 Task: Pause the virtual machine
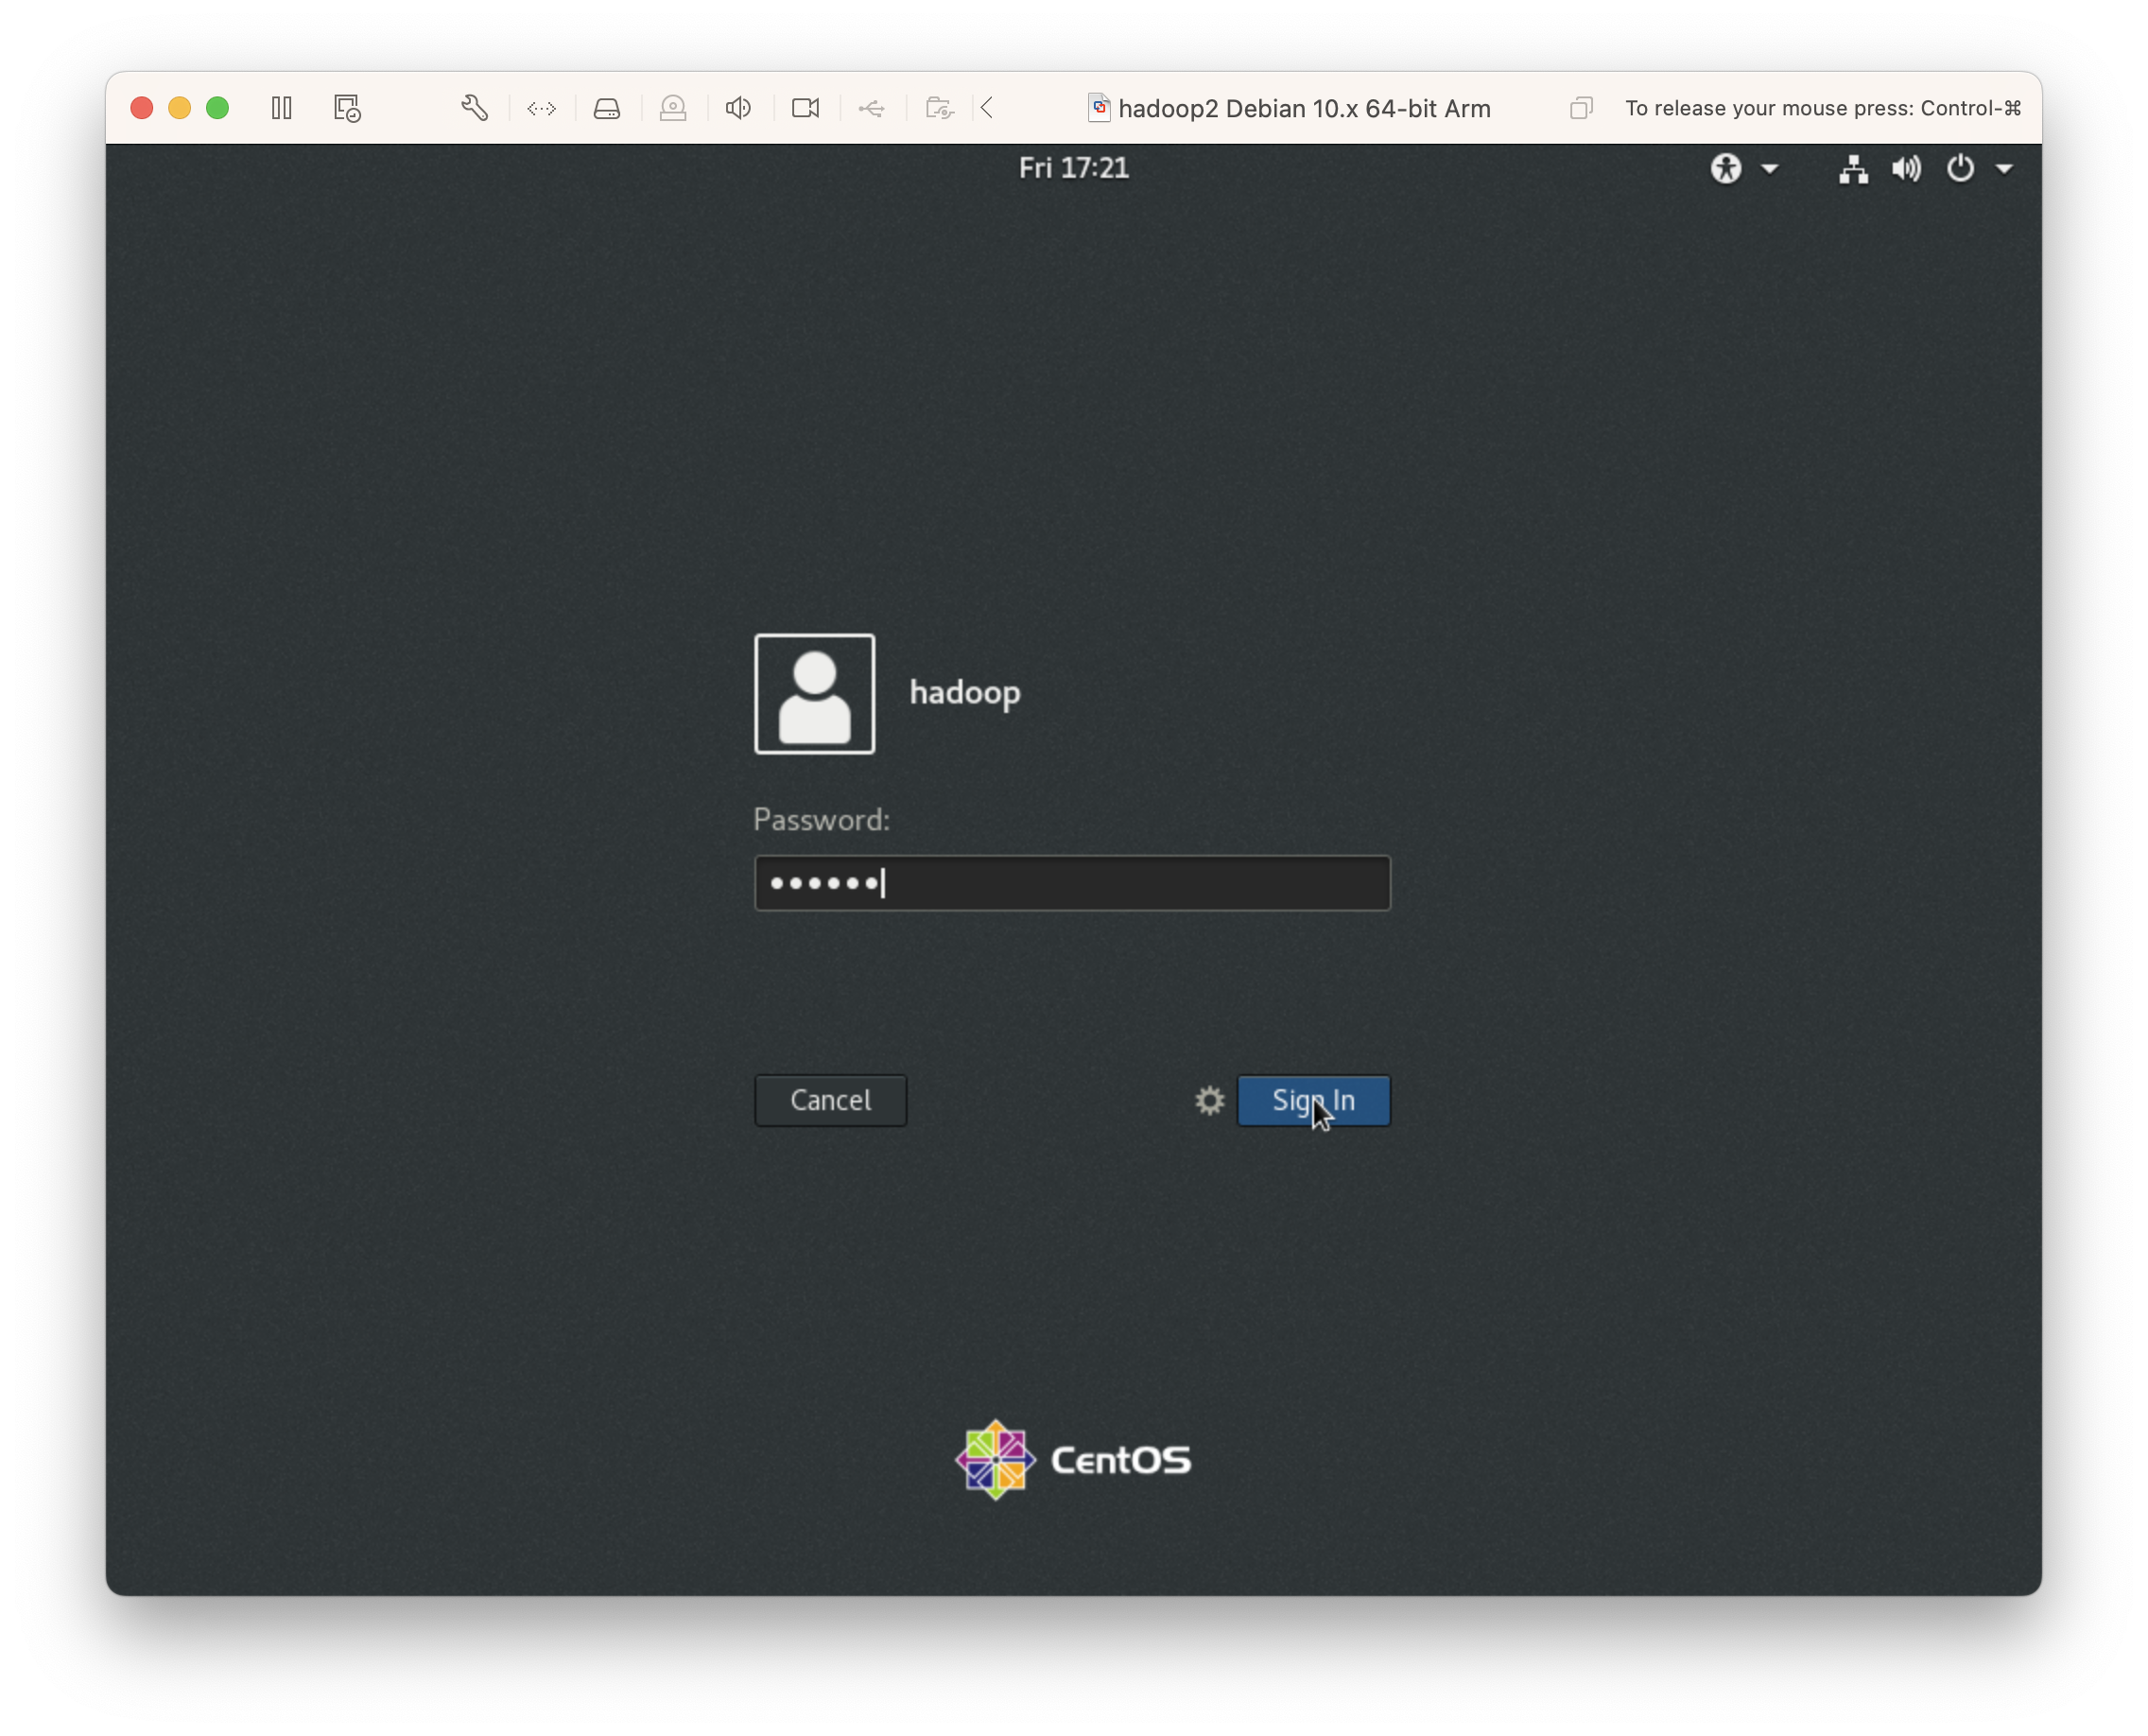click(282, 107)
